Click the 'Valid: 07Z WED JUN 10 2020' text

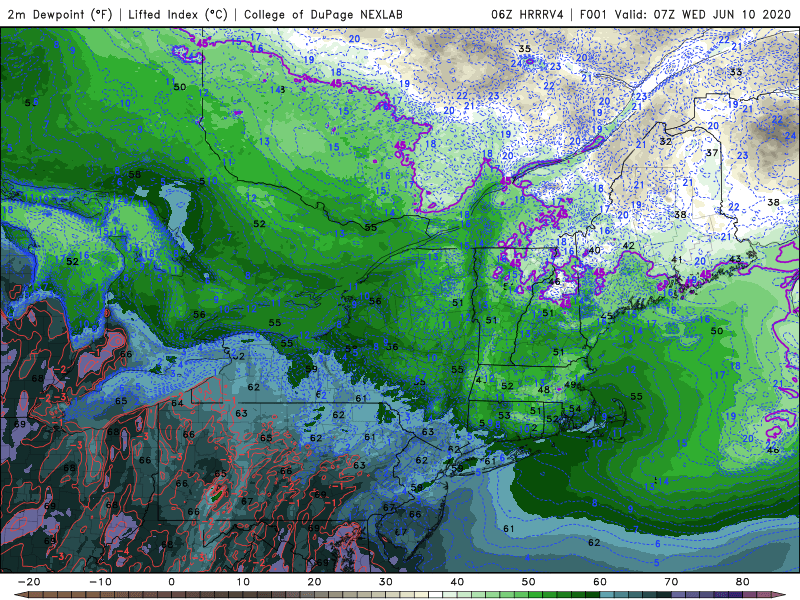(x=704, y=14)
